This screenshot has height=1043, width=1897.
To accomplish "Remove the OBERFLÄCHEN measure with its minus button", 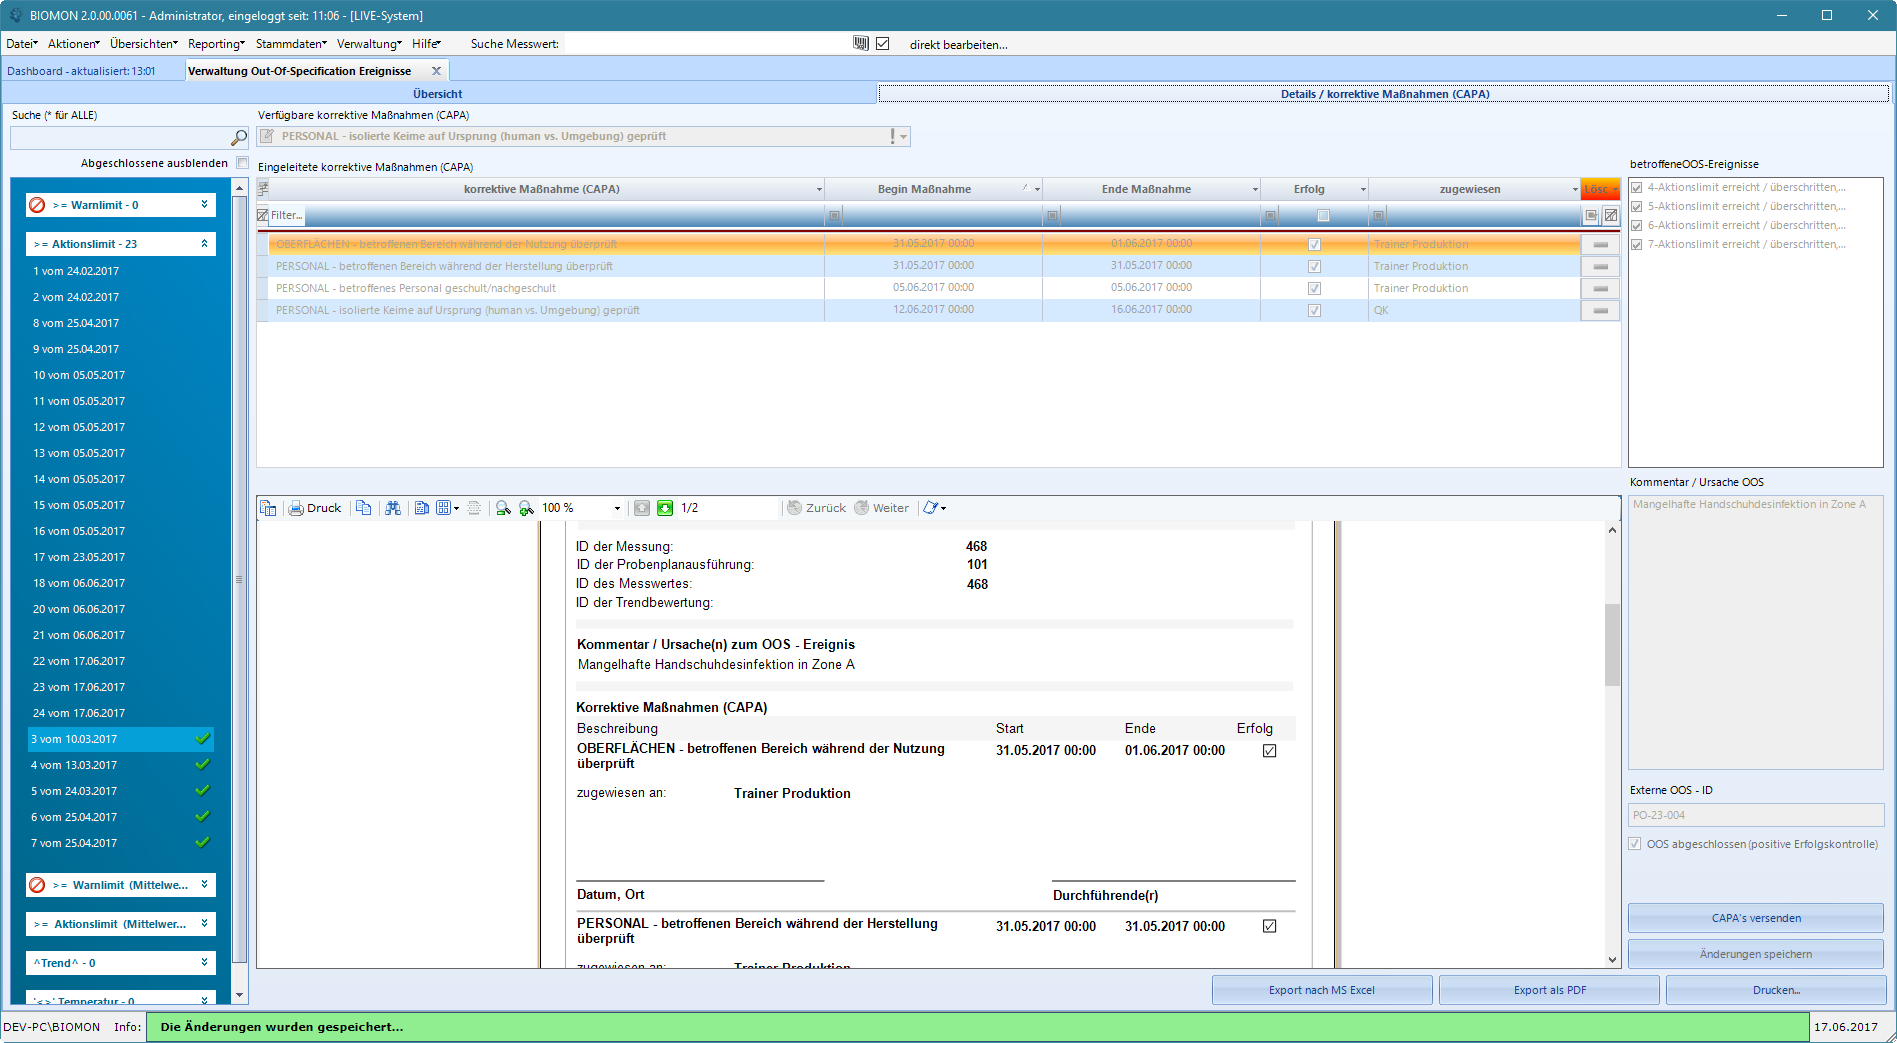I will click(x=1600, y=244).
